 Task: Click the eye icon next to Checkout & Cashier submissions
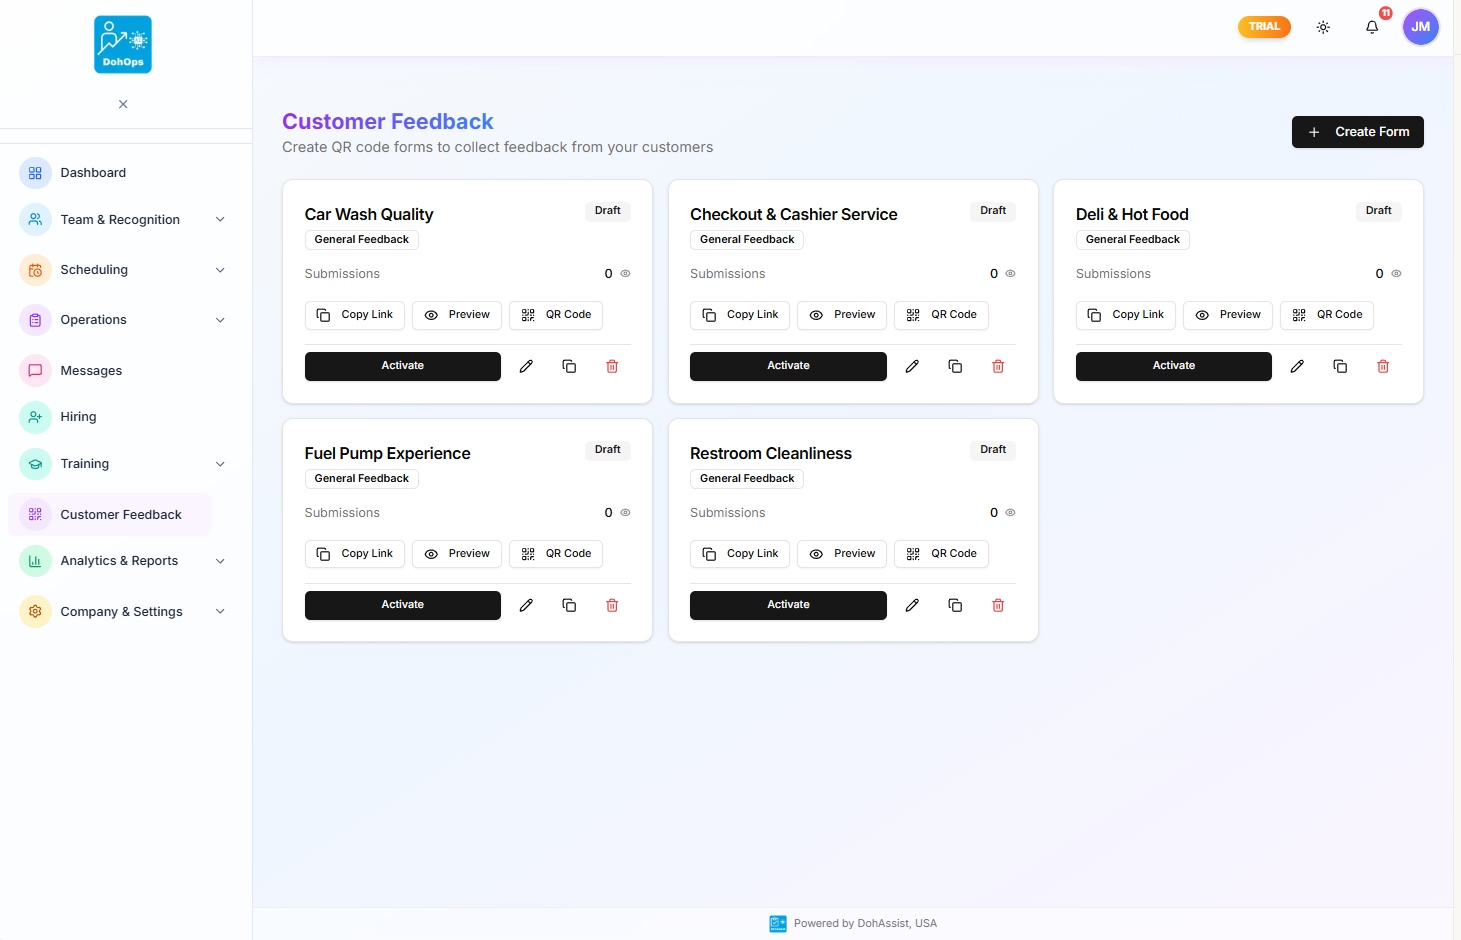[x=1010, y=273]
